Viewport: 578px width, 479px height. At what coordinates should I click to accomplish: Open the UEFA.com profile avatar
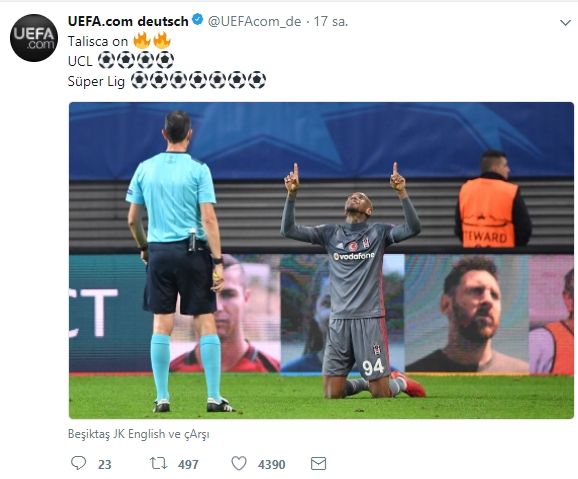pyautogui.click(x=34, y=38)
